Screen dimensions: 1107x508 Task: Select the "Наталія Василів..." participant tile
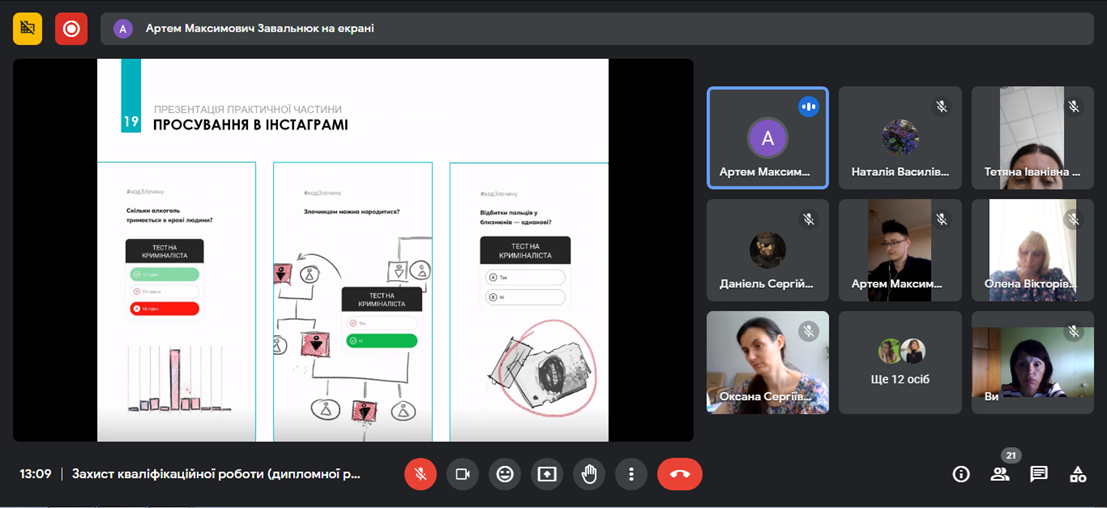[x=900, y=138]
